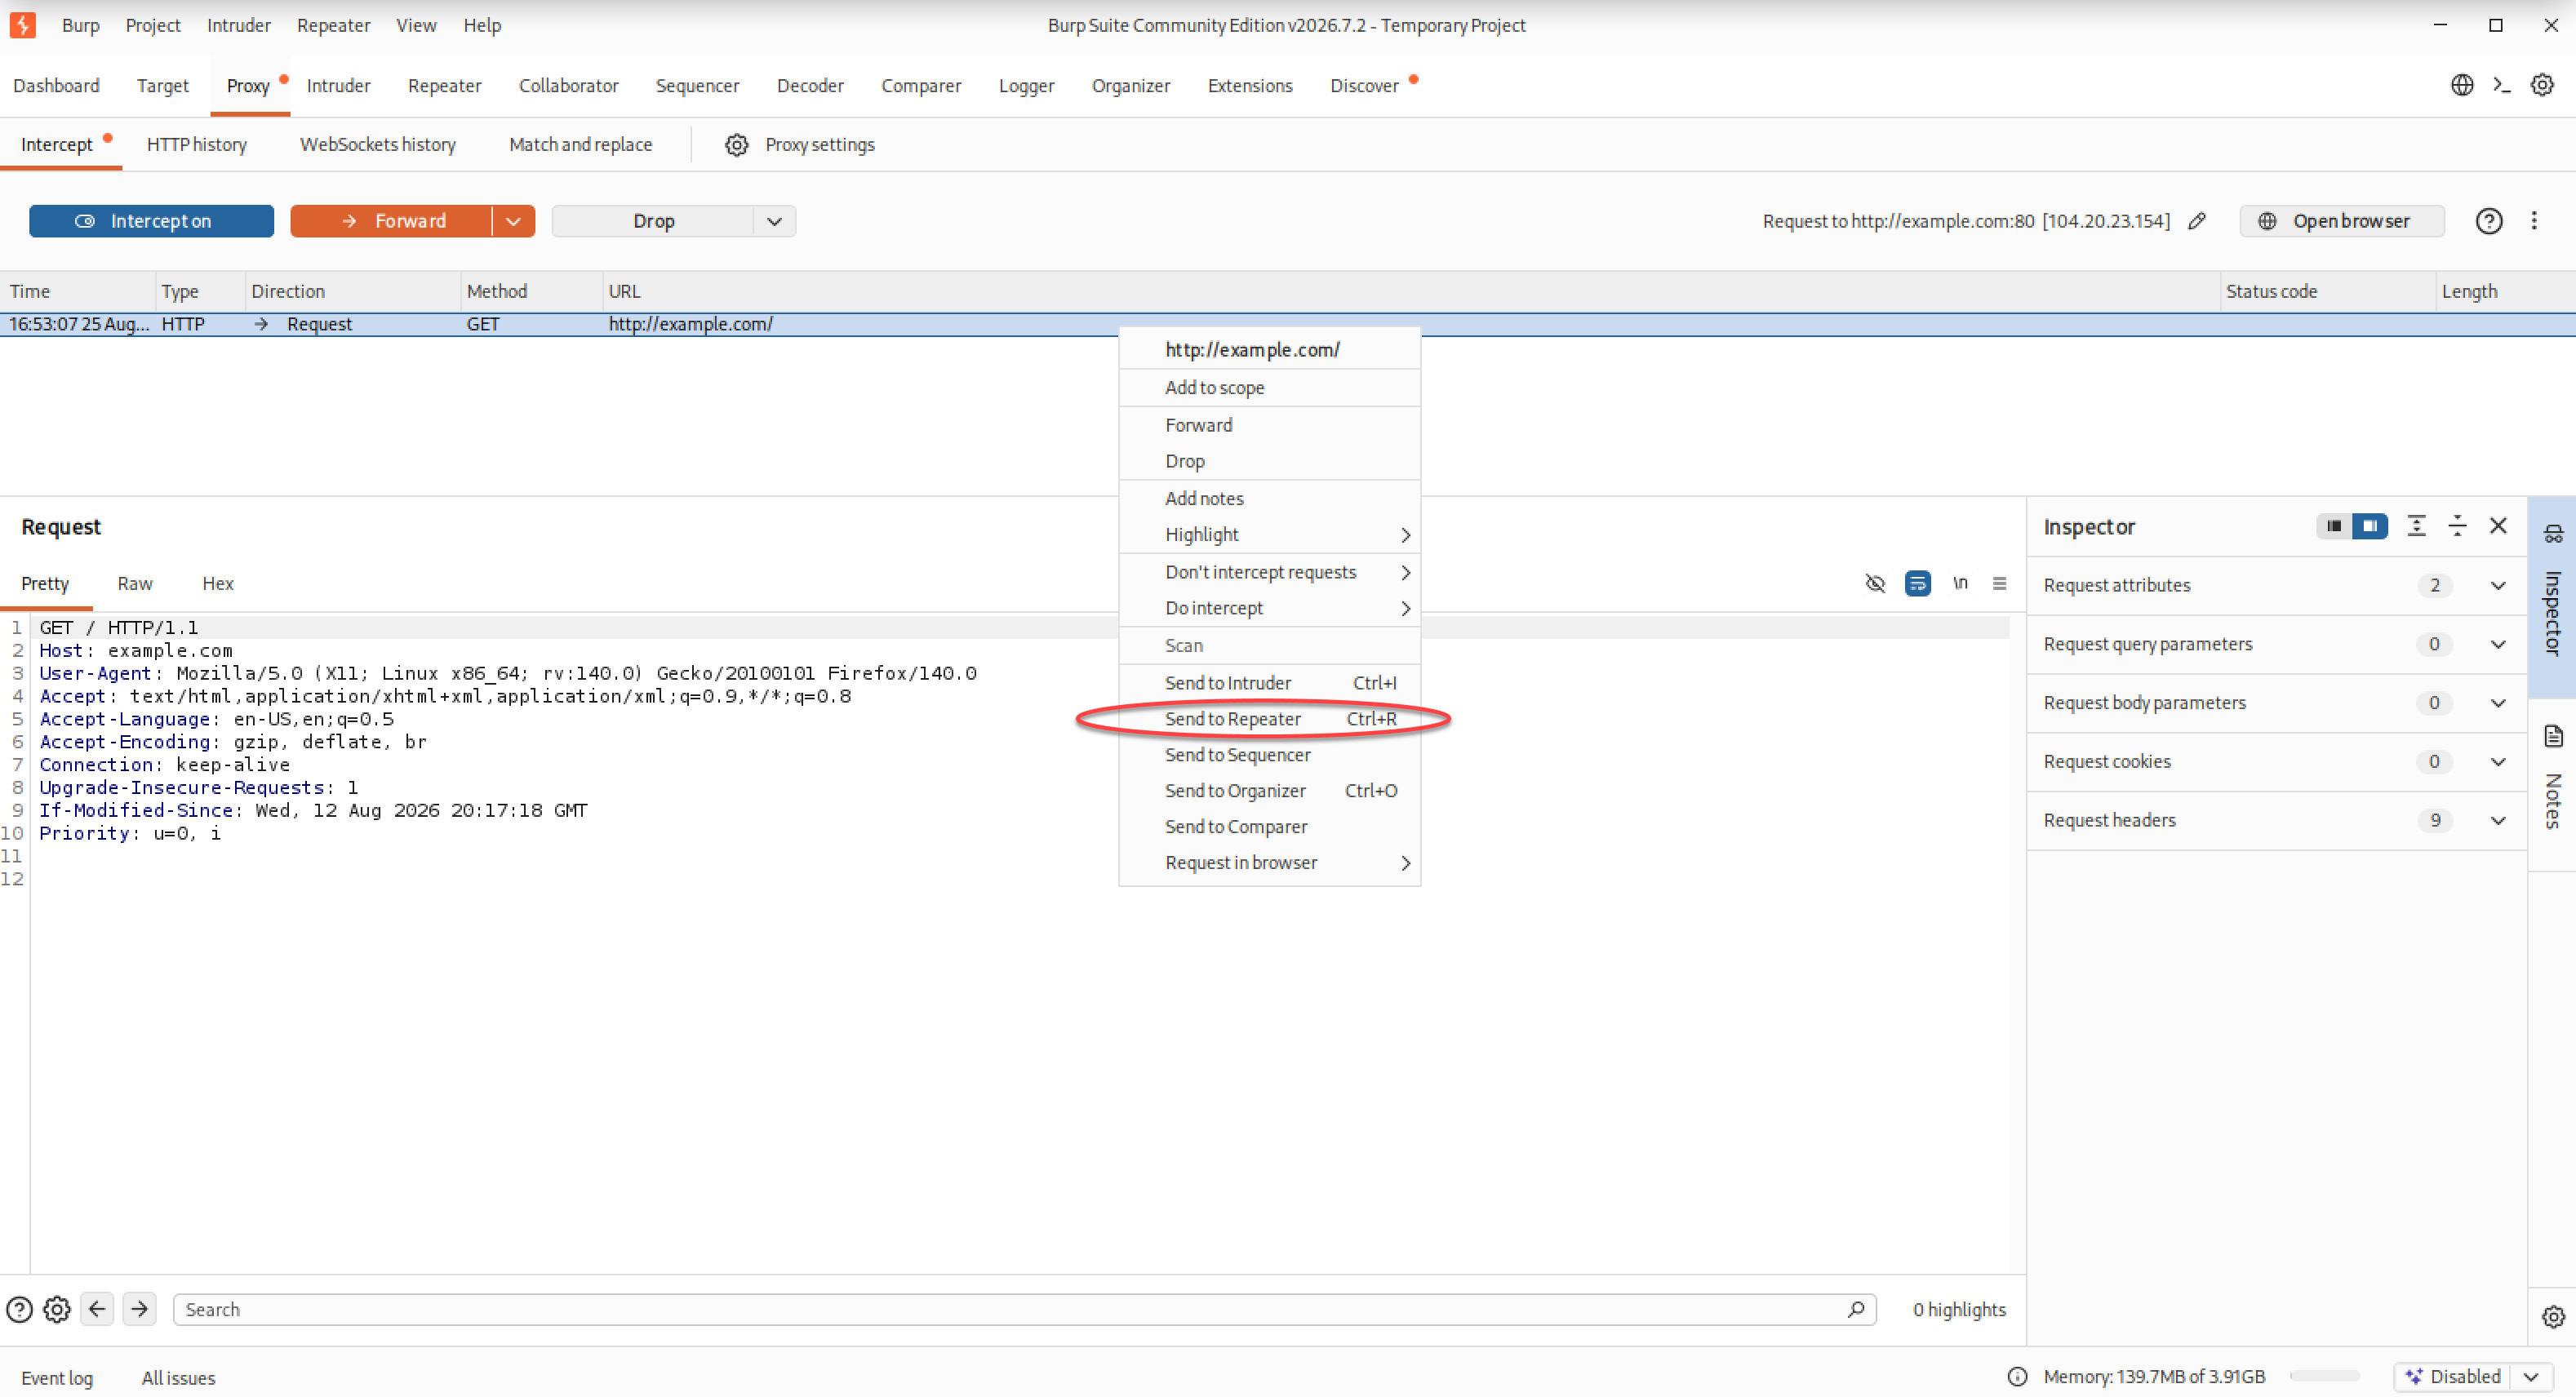The height and width of the screenshot is (1397, 2576).
Task: Open Intercept help question mark icon
Action: click(2489, 221)
